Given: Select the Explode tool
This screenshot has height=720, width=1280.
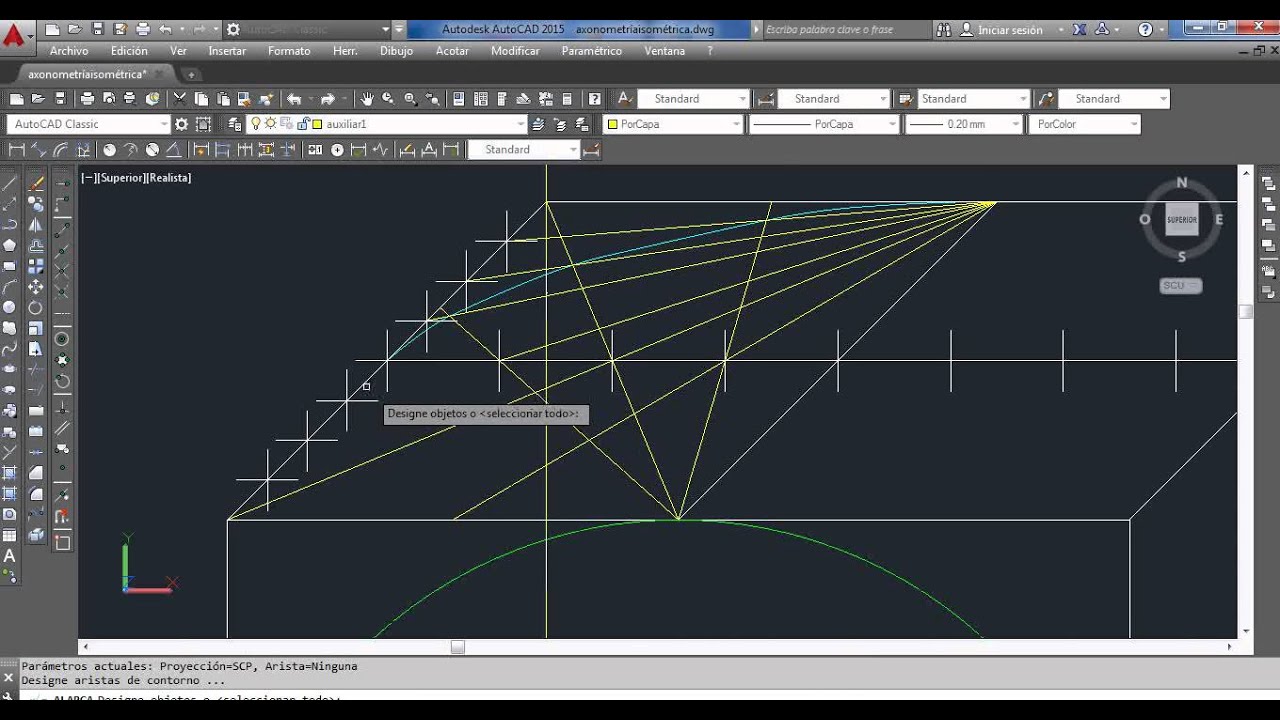Looking at the screenshot, I should 36,535.
